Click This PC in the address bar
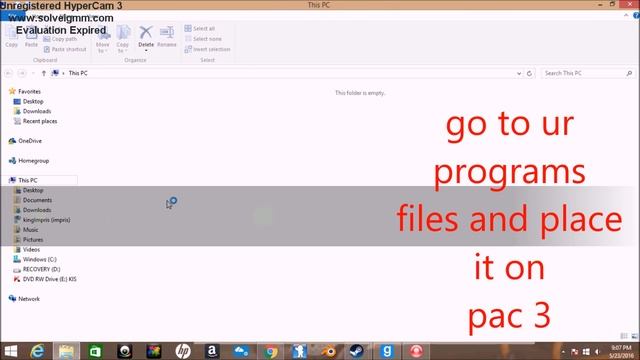This screenshot has width=640, height=360. click(x=78, y=73)
